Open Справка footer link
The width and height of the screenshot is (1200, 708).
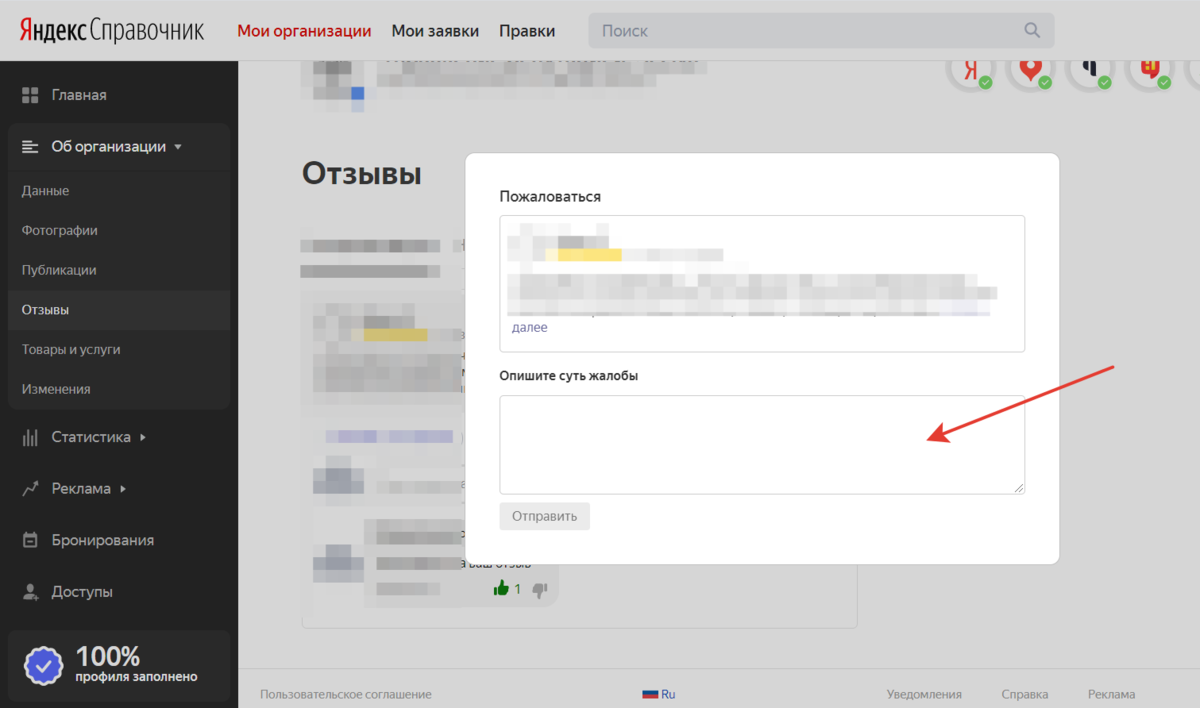(1025, 694)
